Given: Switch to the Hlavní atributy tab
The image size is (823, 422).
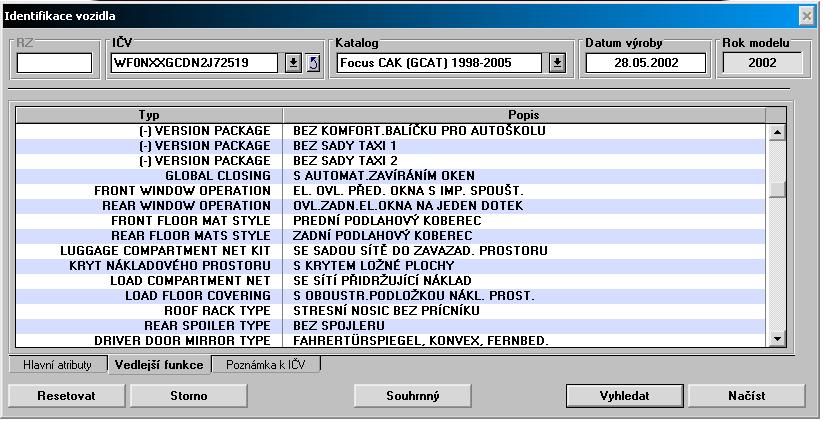Looking at the screenshot, I should 57,365.
